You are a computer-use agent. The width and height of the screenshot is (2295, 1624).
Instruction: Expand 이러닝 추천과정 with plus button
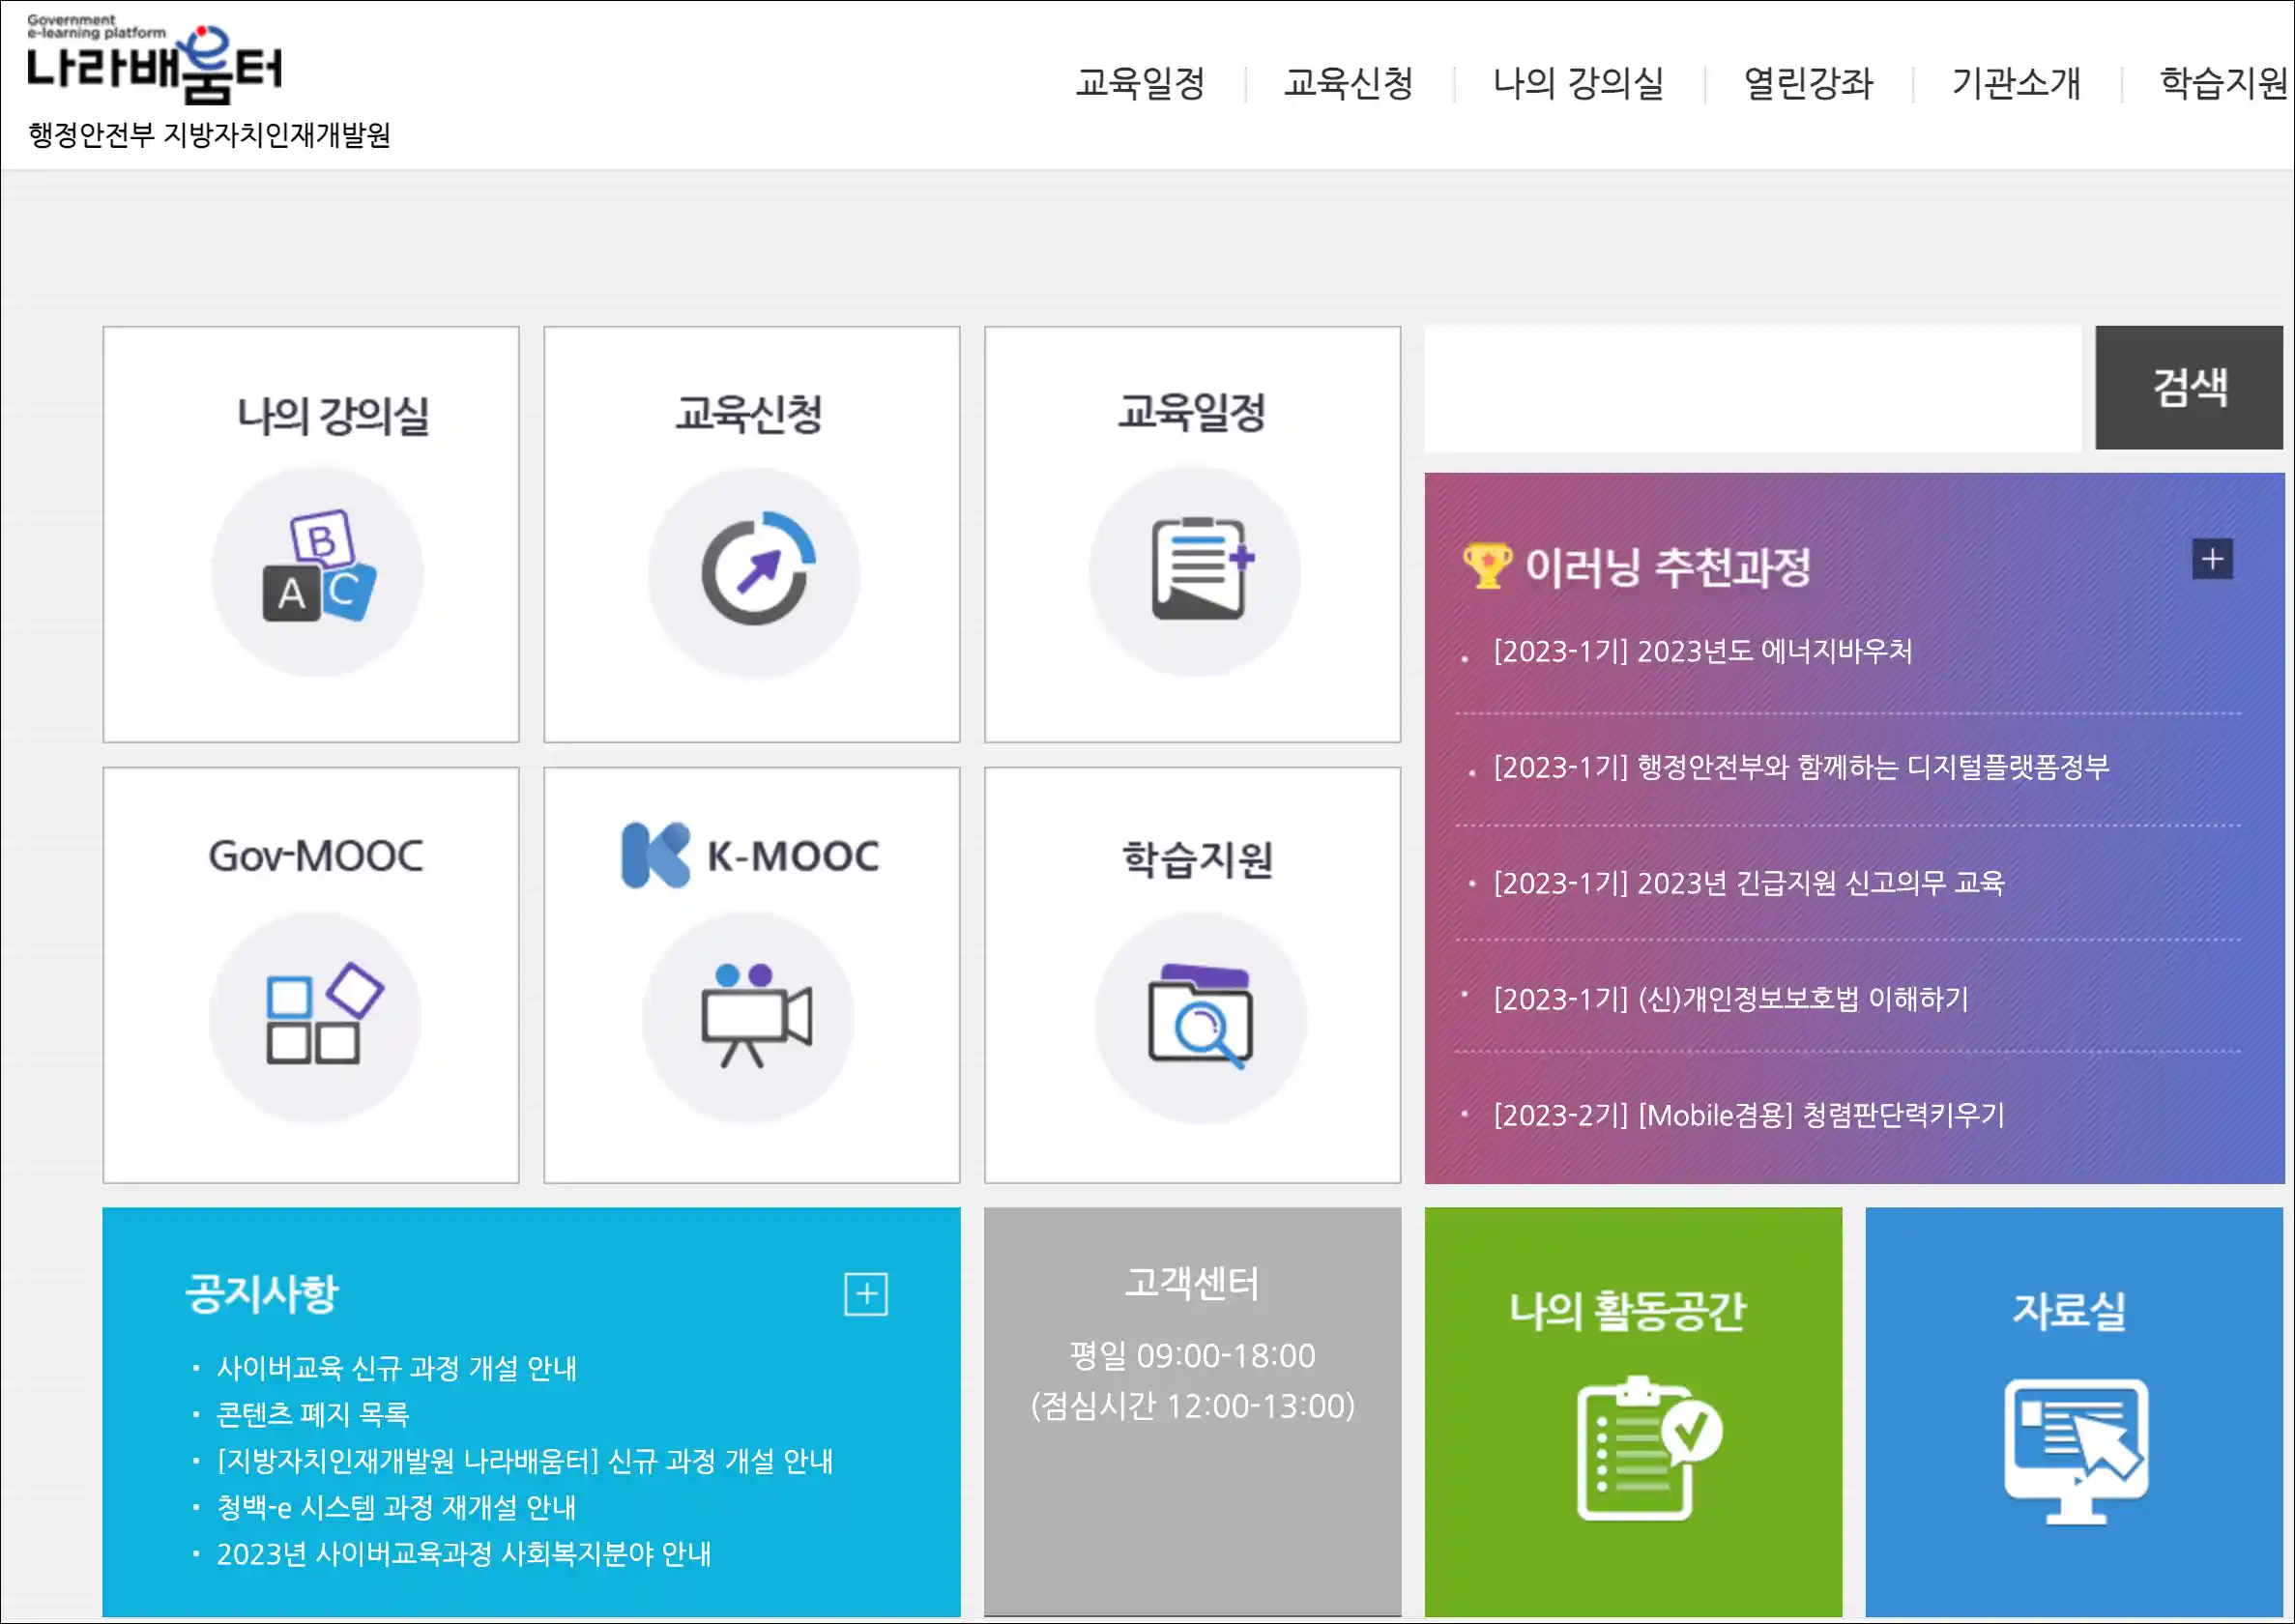[2211, 559]
